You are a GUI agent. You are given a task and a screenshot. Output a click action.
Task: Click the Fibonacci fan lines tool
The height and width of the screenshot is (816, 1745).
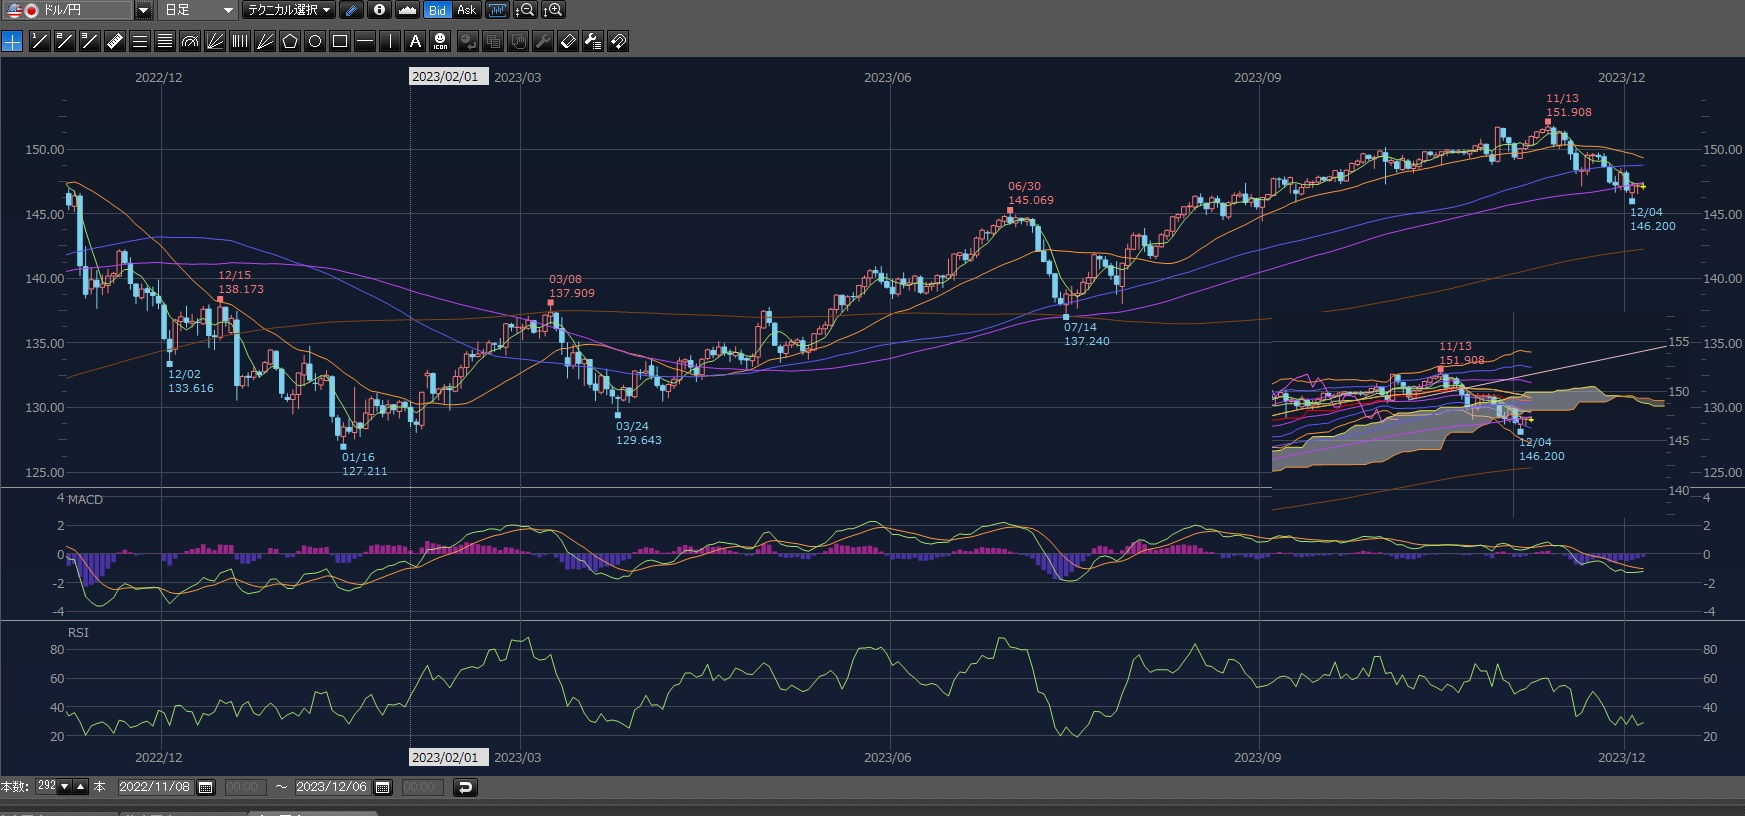tap(215, 41)
